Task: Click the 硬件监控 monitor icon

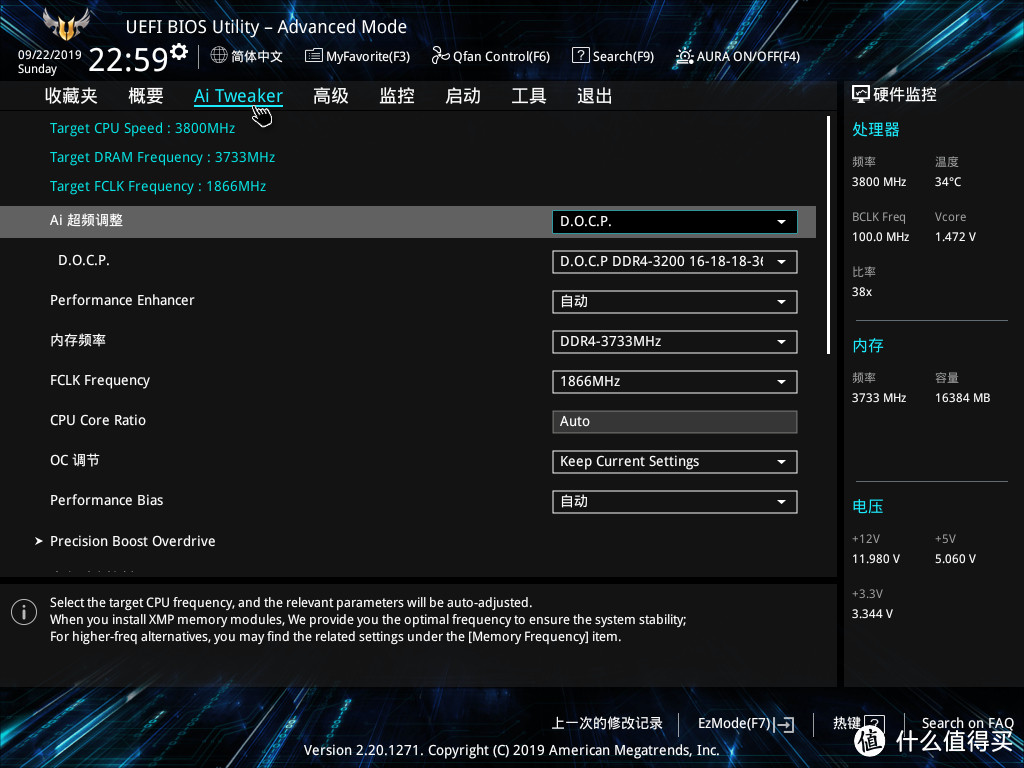Action: coord(861,95)
